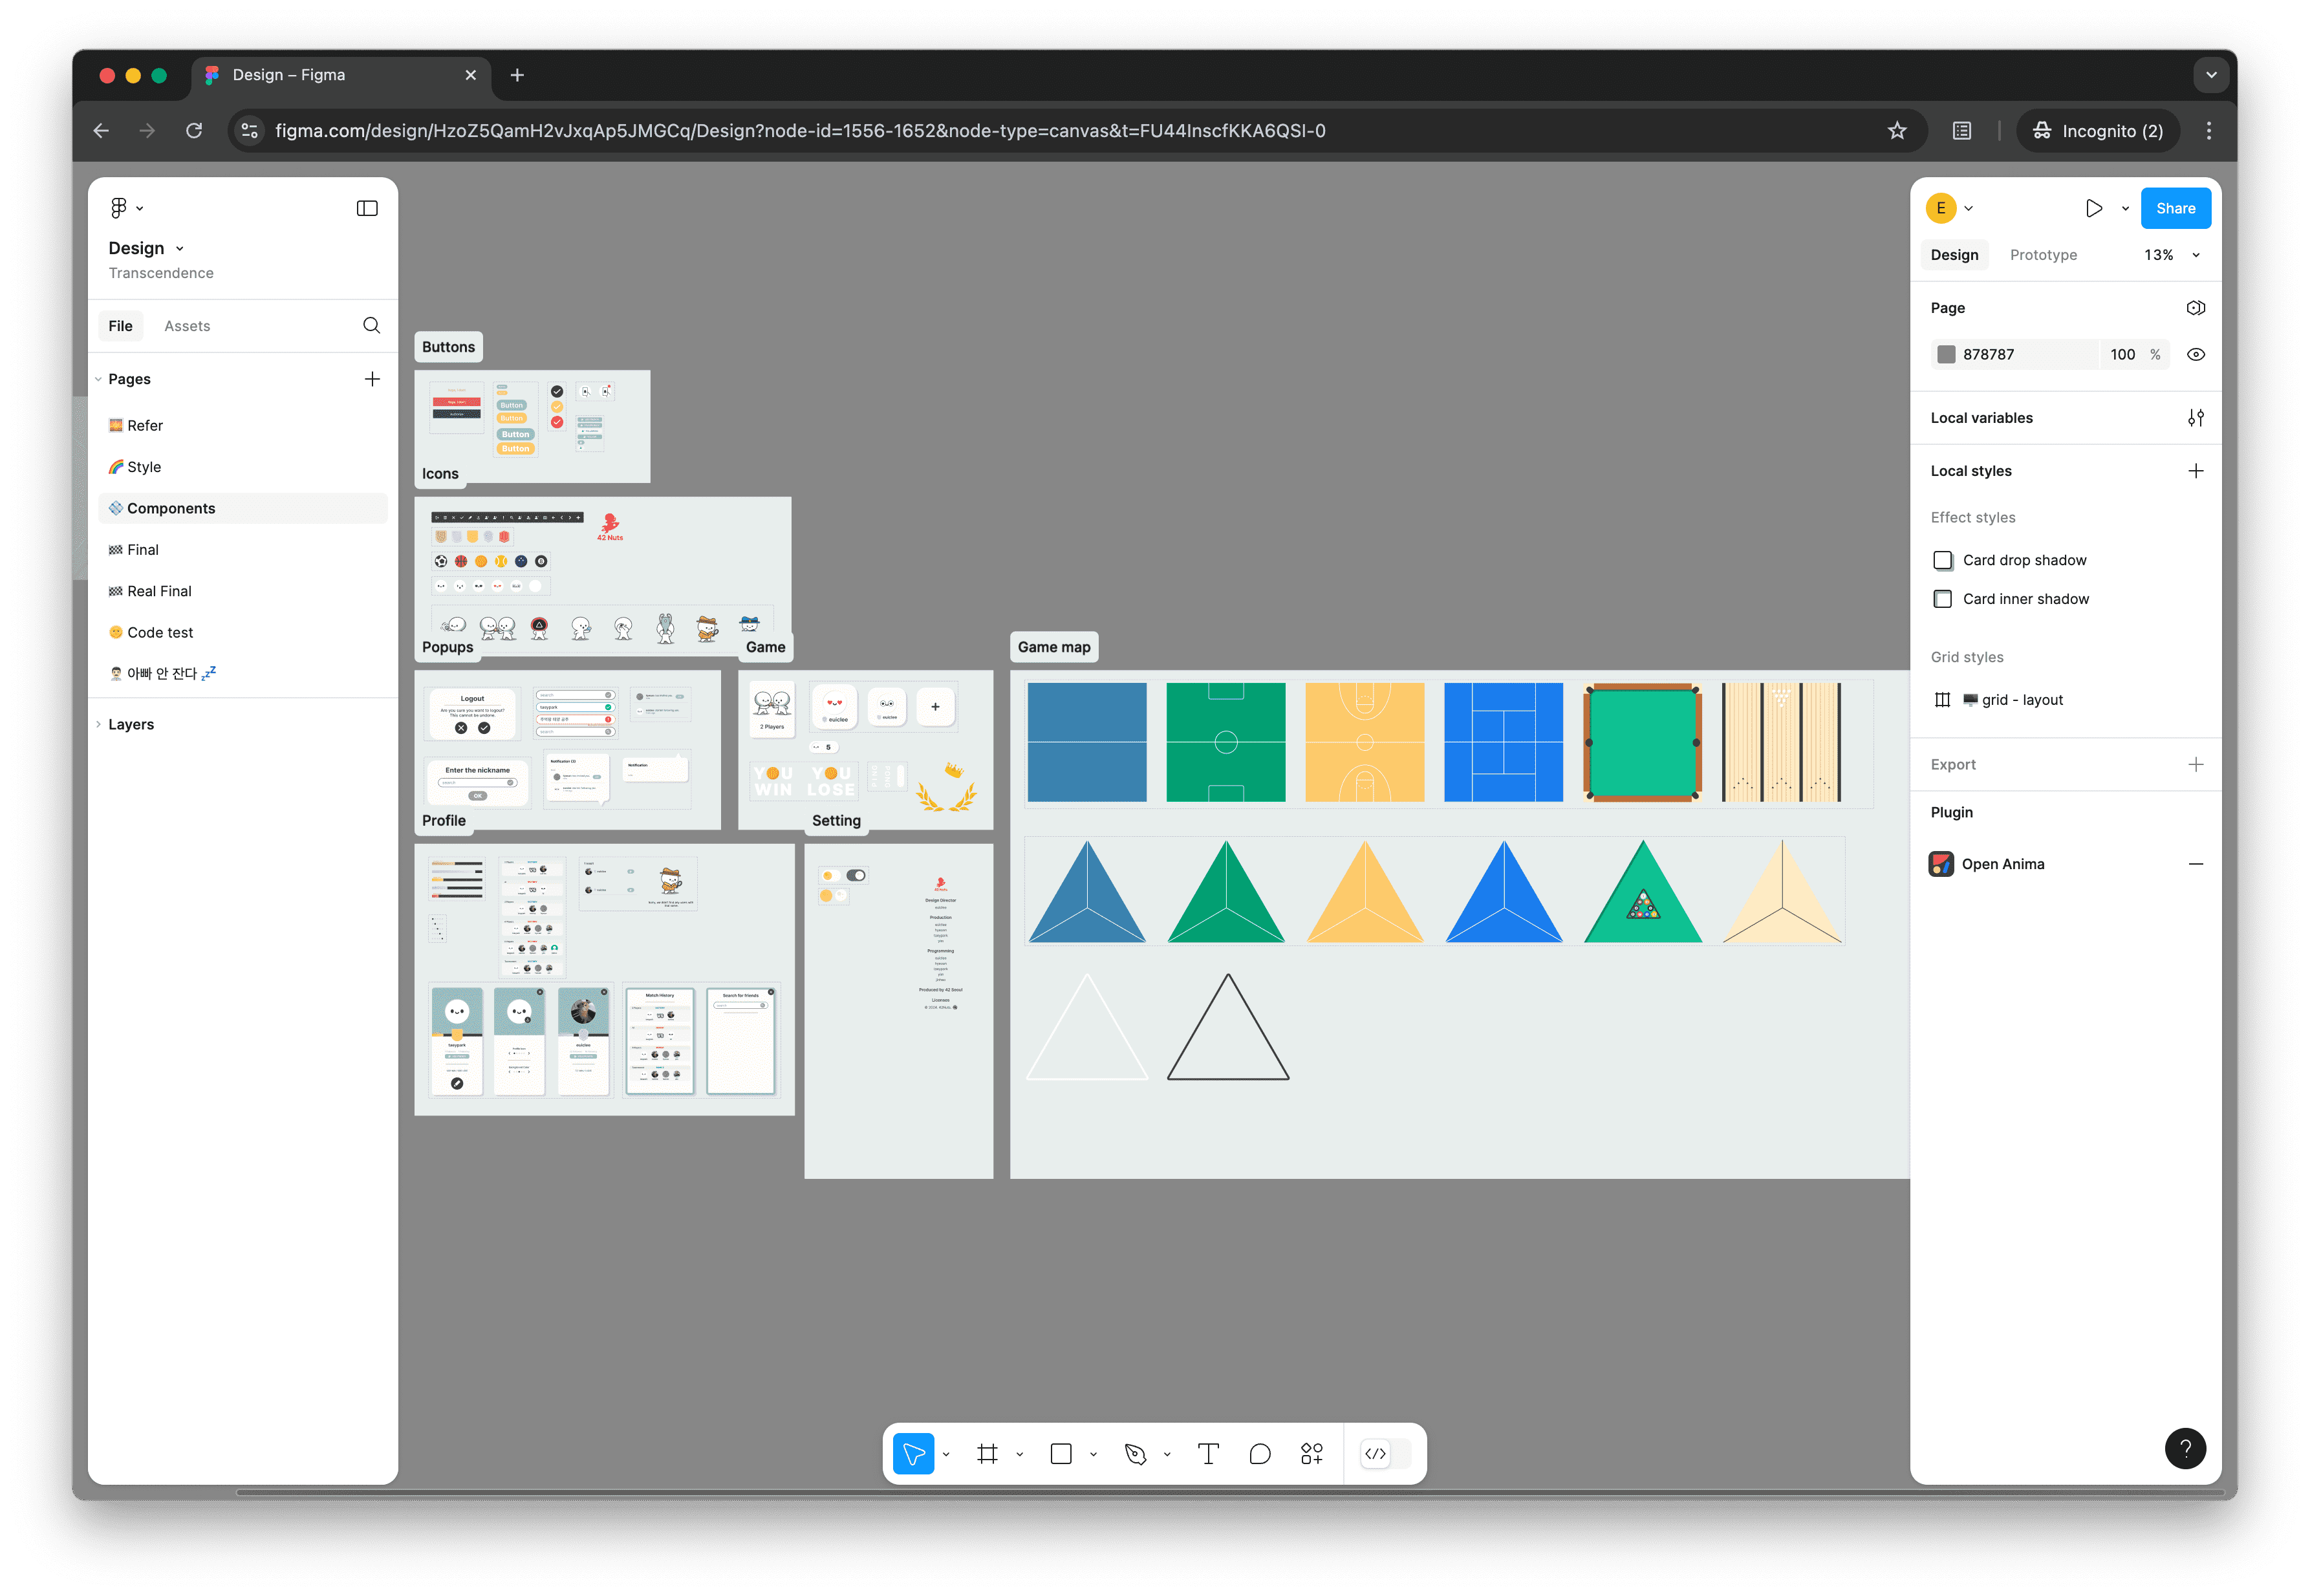This screenshot has height=1596, width=2310.
Task: Edit the page opacity value 100
Action: point(2122,354)
